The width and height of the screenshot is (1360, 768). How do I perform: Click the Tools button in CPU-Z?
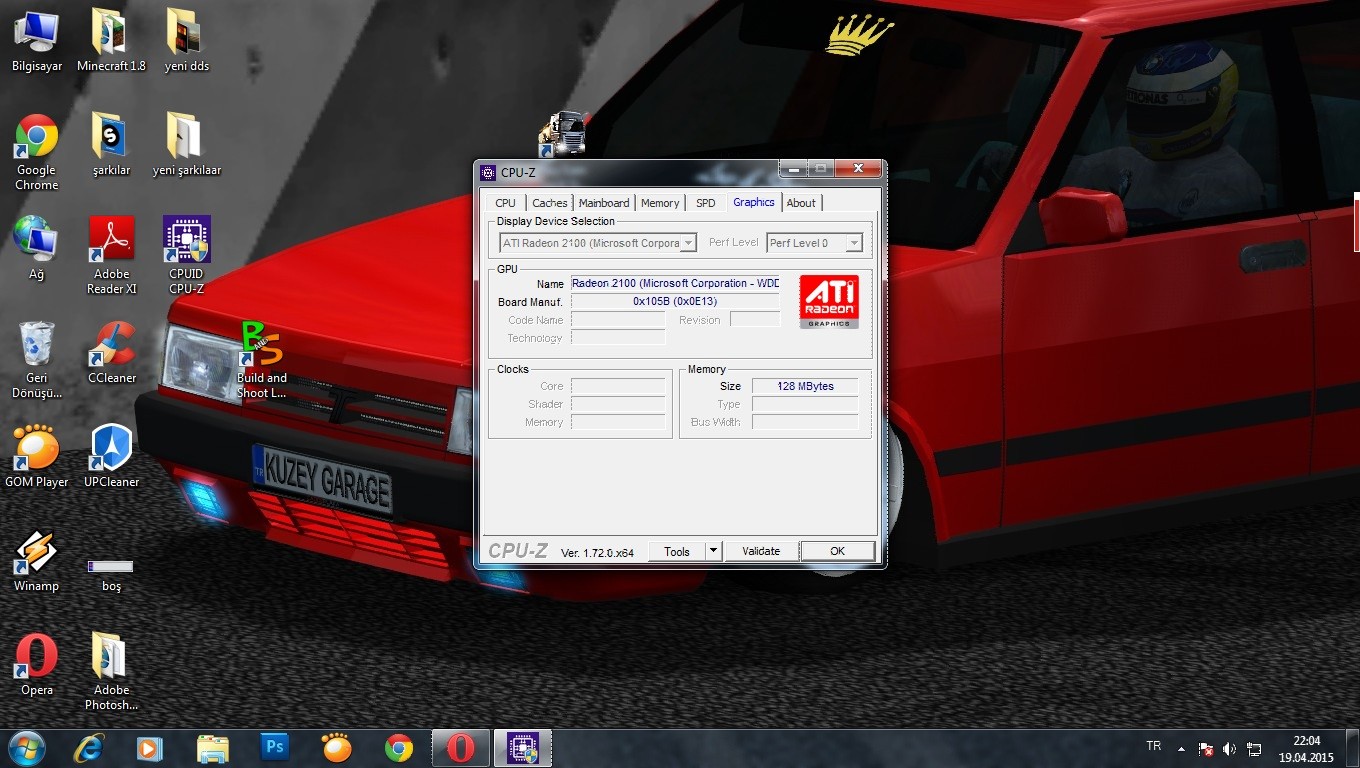pos(677,551)
